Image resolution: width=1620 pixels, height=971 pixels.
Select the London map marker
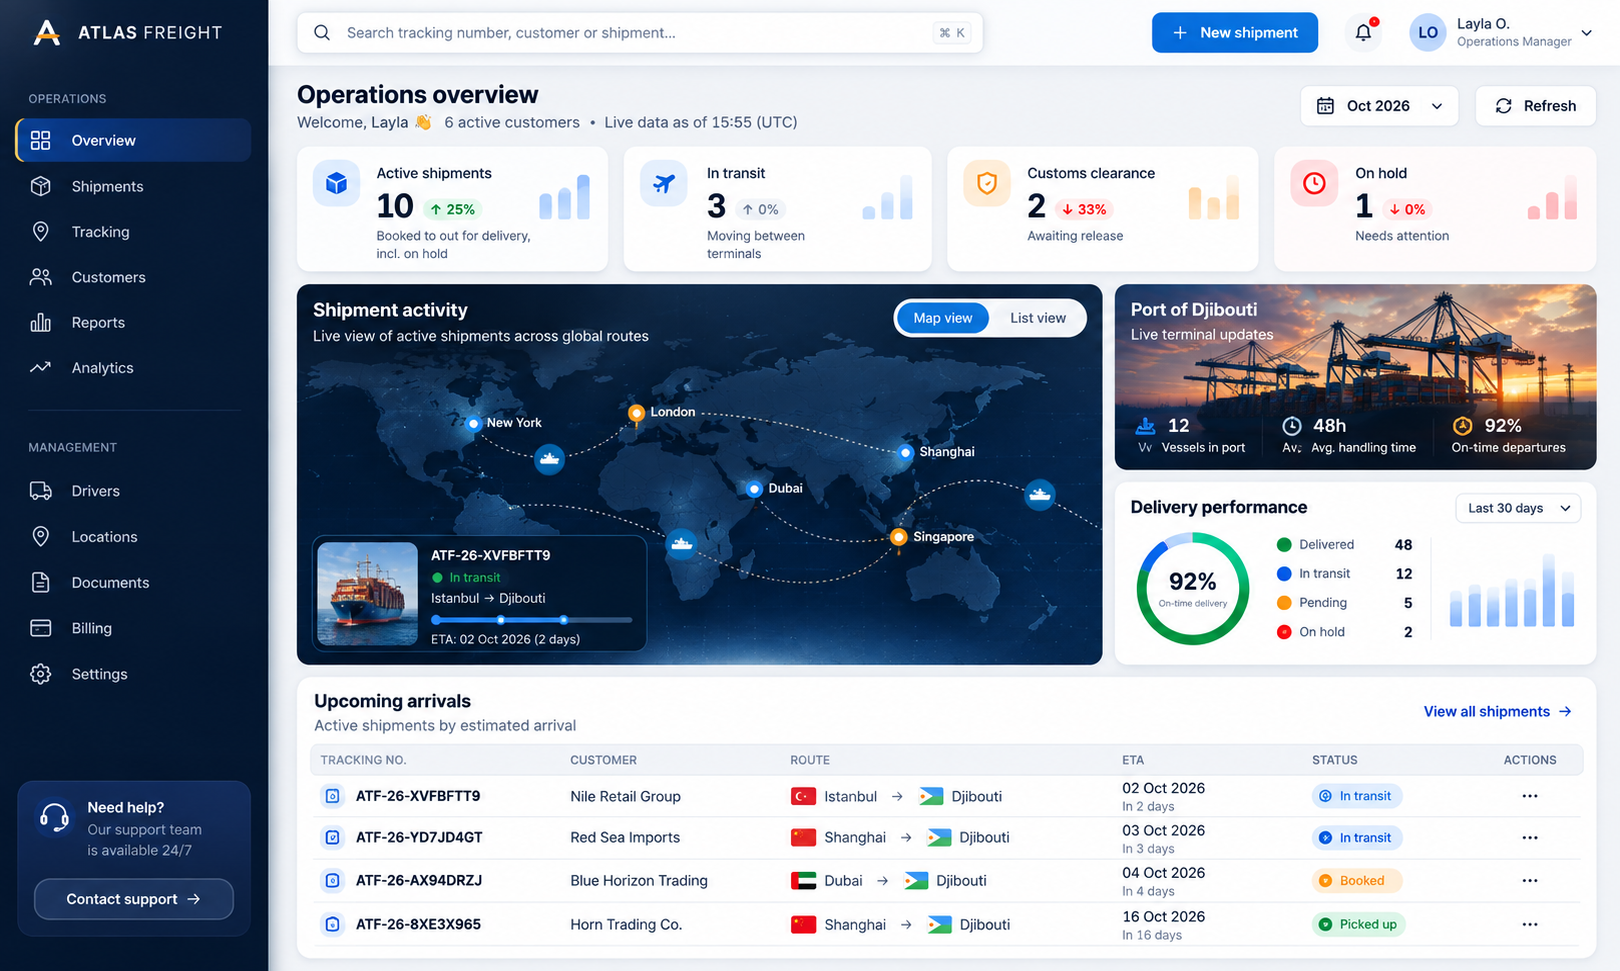[x=636, y=412]
